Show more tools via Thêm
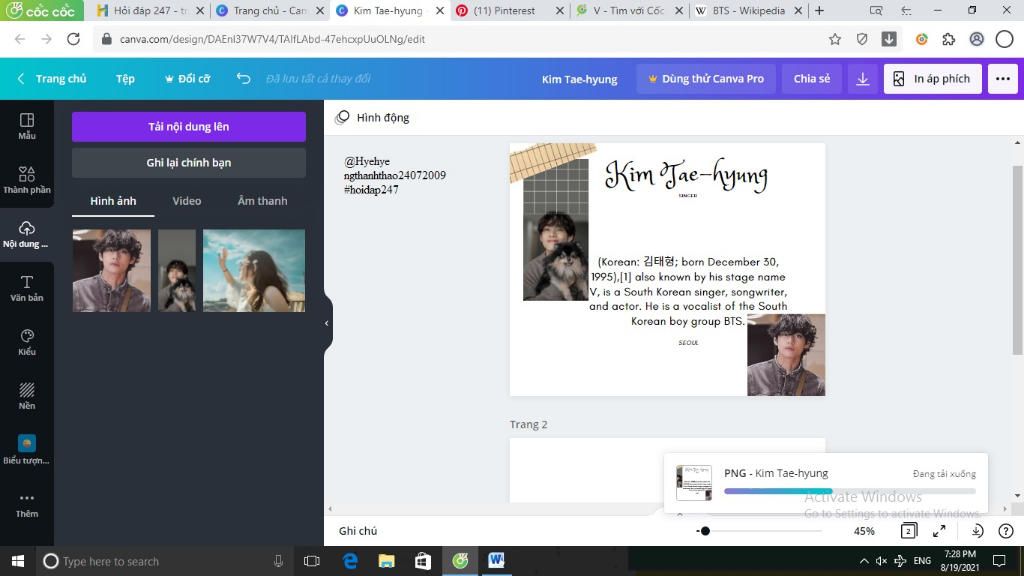The width and height of the screenshot is (1024, 576). point(27,505)
